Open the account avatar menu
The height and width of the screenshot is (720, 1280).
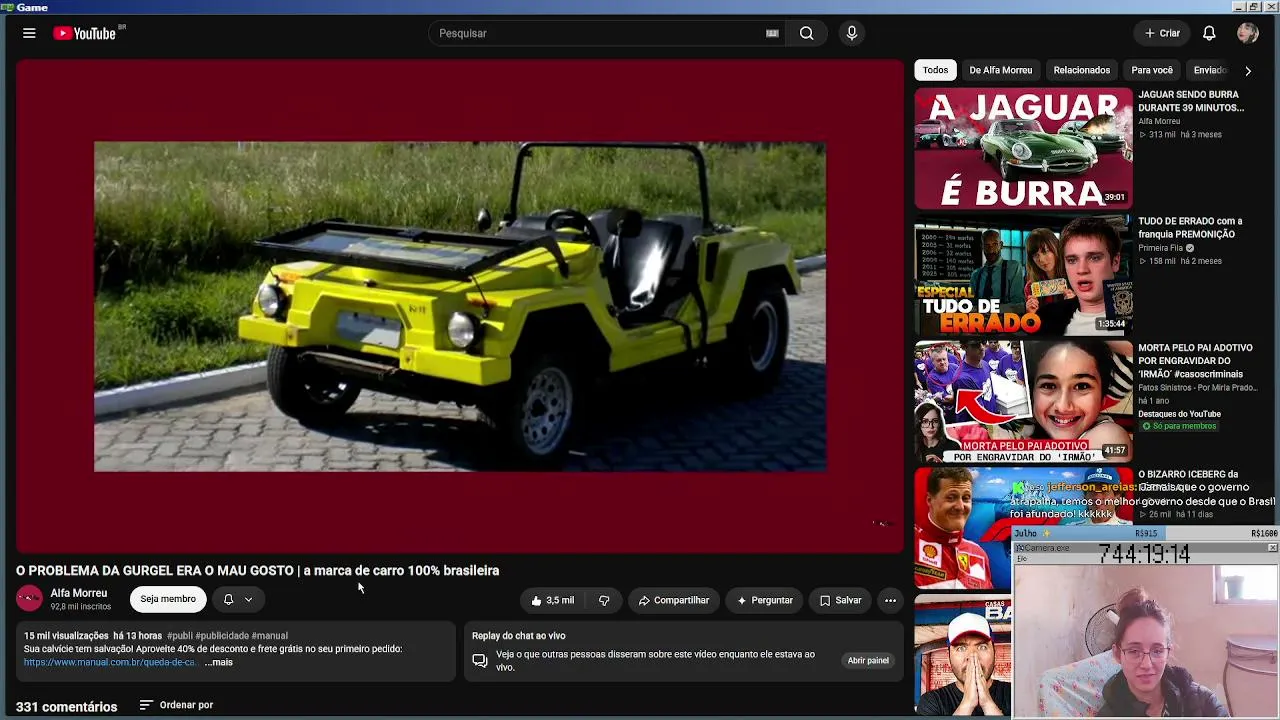point(1247,33)
